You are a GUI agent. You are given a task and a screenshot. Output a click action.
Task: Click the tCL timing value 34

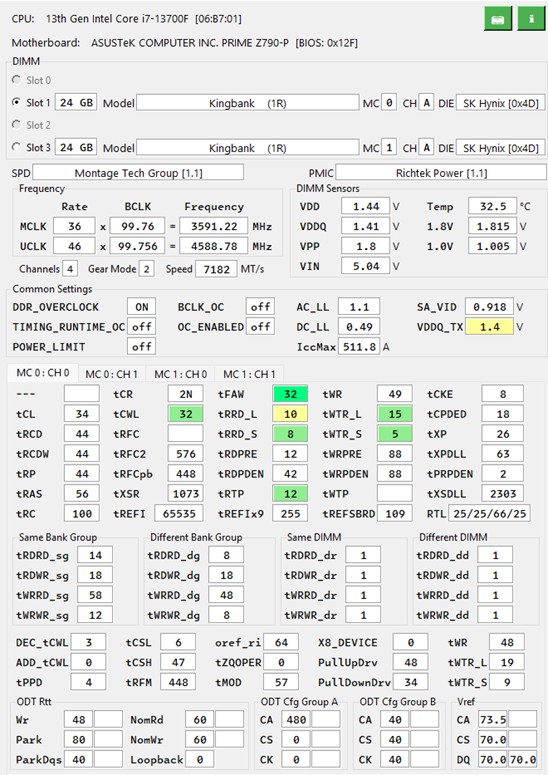tap(82, 414)
